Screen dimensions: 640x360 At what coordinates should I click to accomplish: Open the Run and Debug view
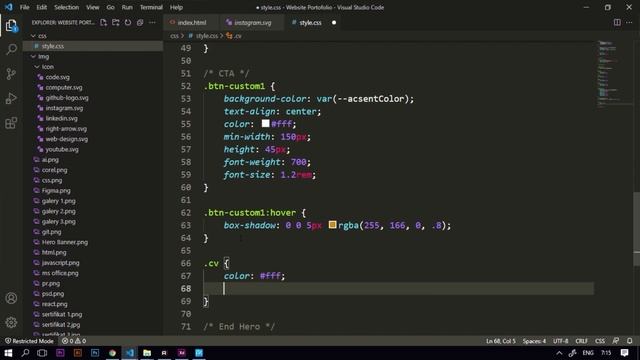click(x=11, y=98)
